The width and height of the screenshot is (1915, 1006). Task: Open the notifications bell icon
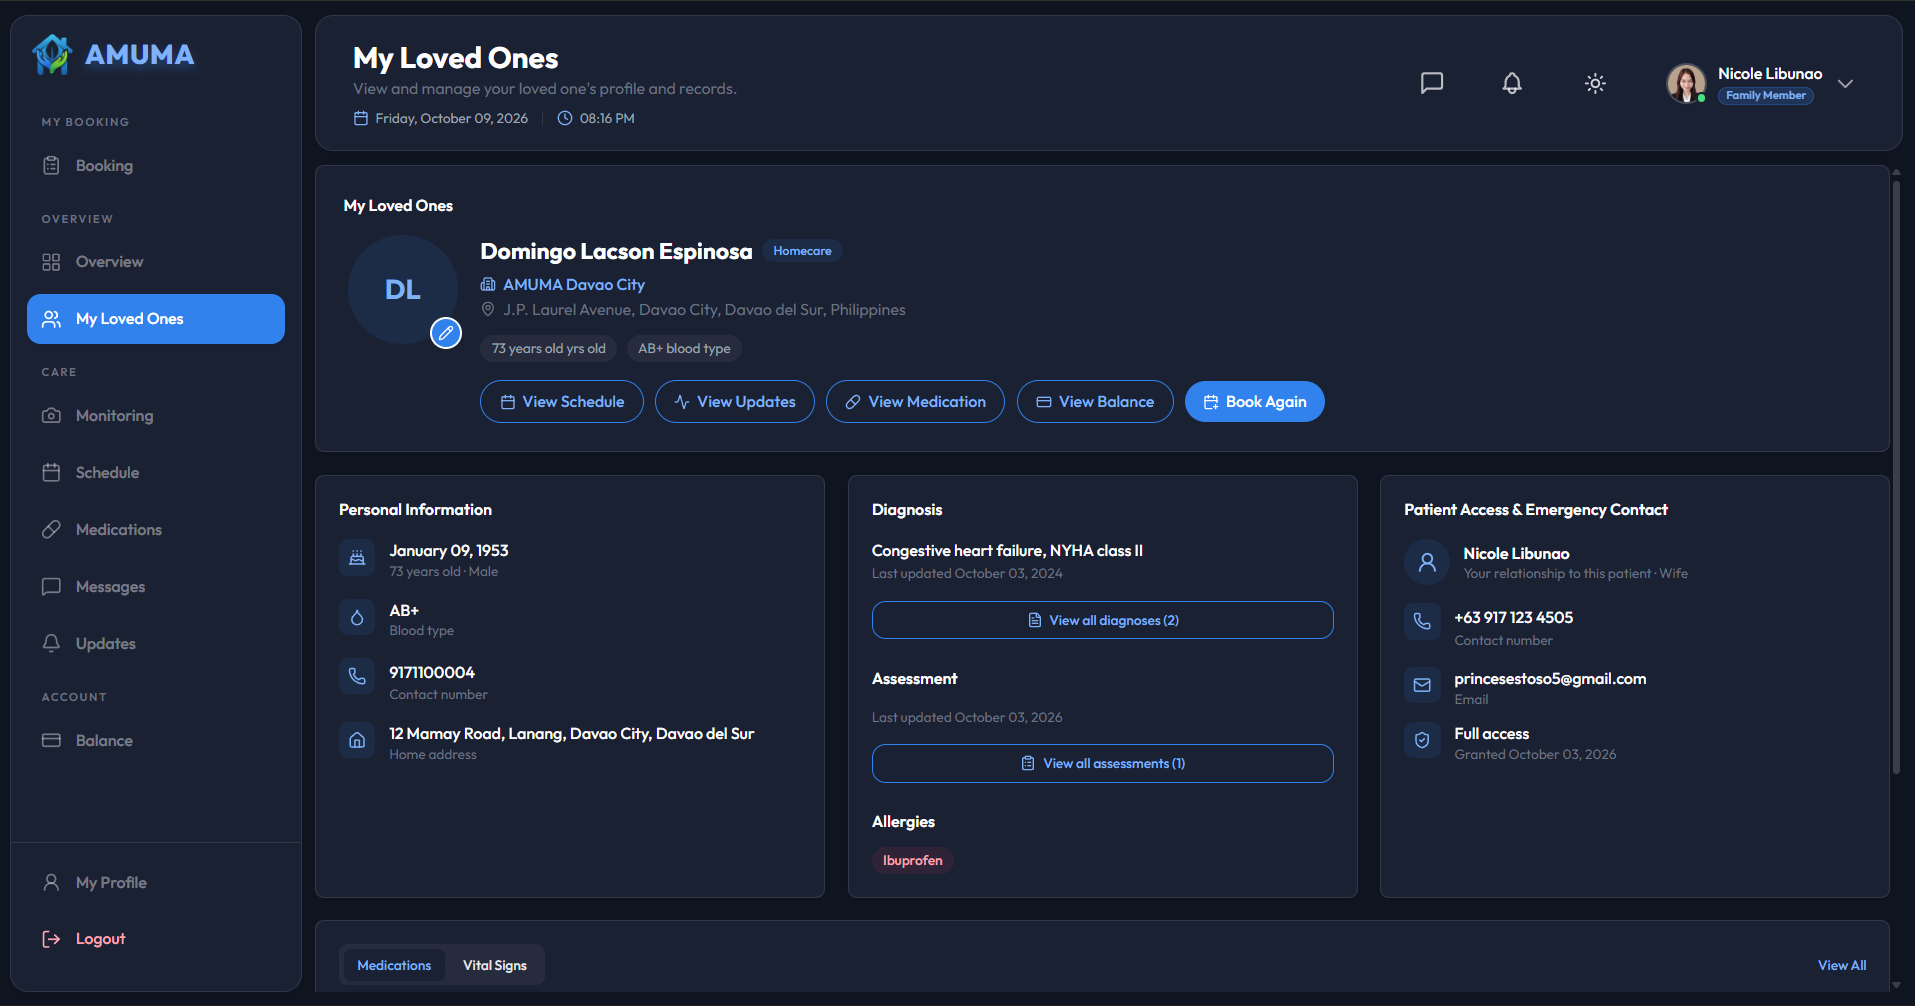point(1512,83)
